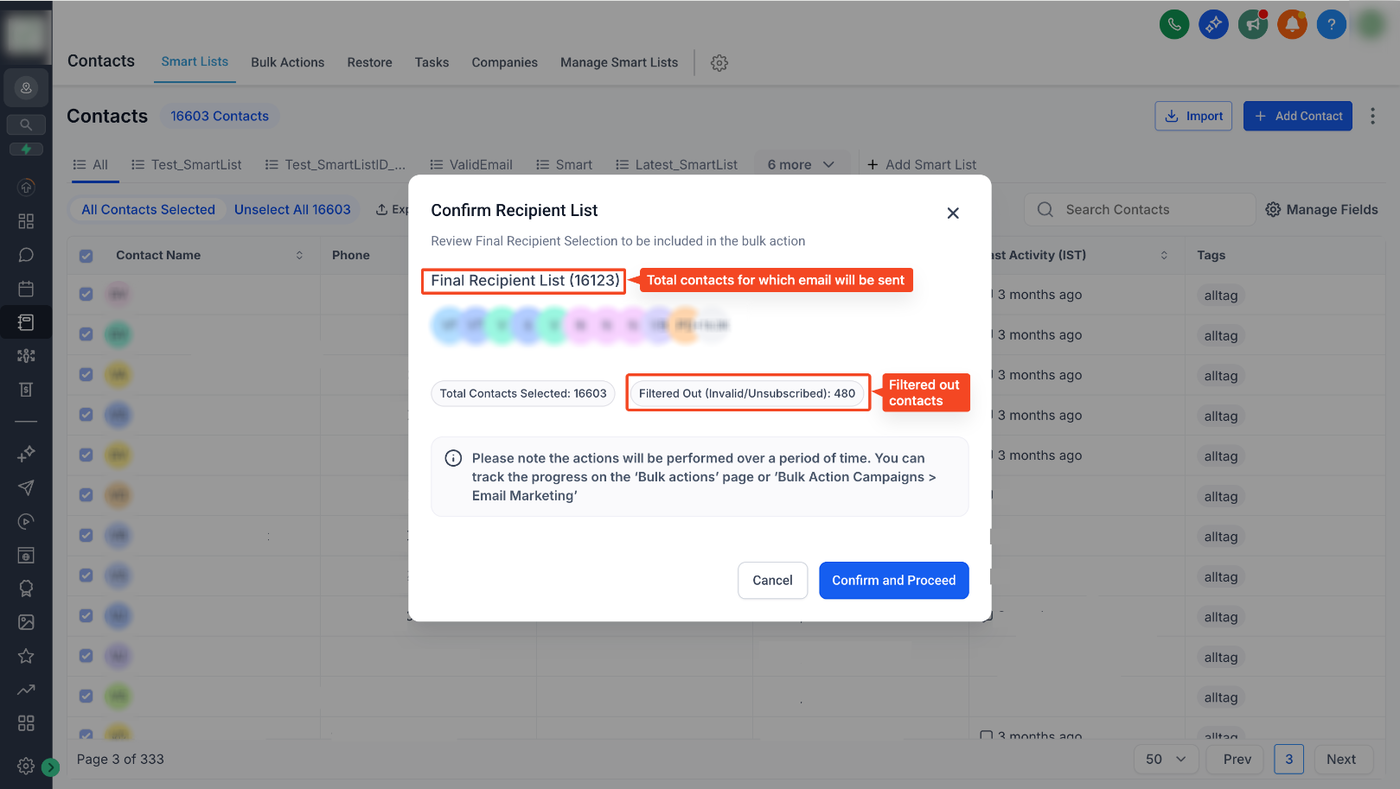Open the sidebar reputation star icon

[x=26, y=656]
